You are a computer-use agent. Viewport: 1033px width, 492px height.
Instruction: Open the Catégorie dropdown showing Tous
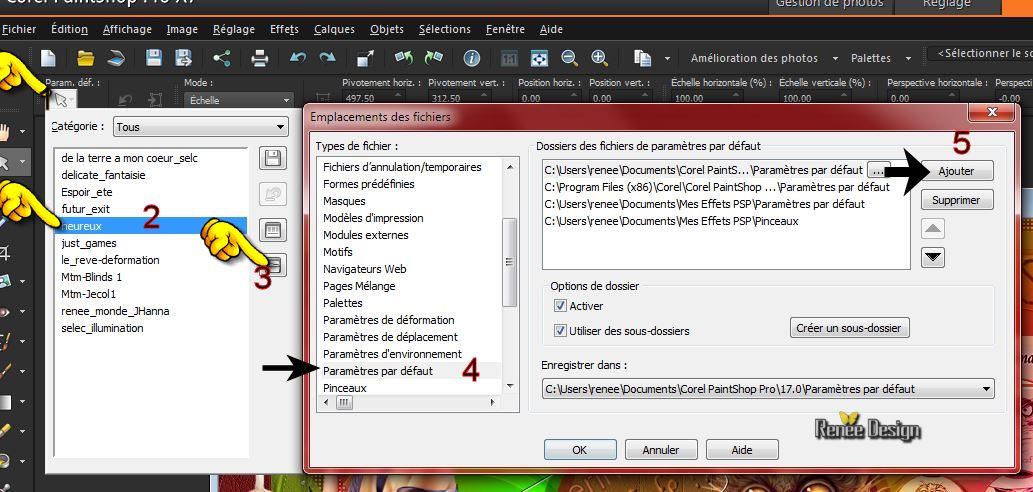coord(201,127)
